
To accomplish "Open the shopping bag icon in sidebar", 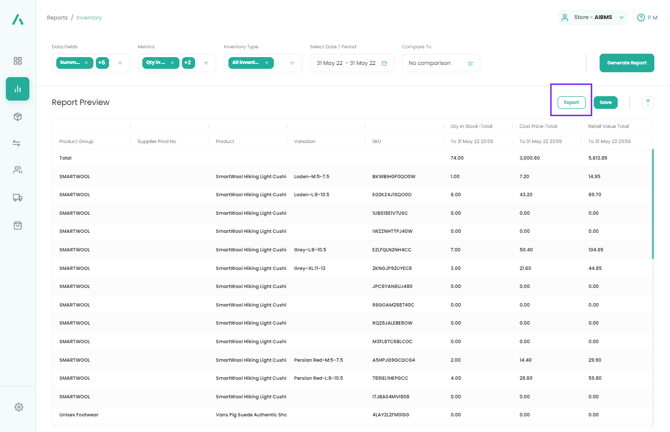I will (x=18, y=226).
